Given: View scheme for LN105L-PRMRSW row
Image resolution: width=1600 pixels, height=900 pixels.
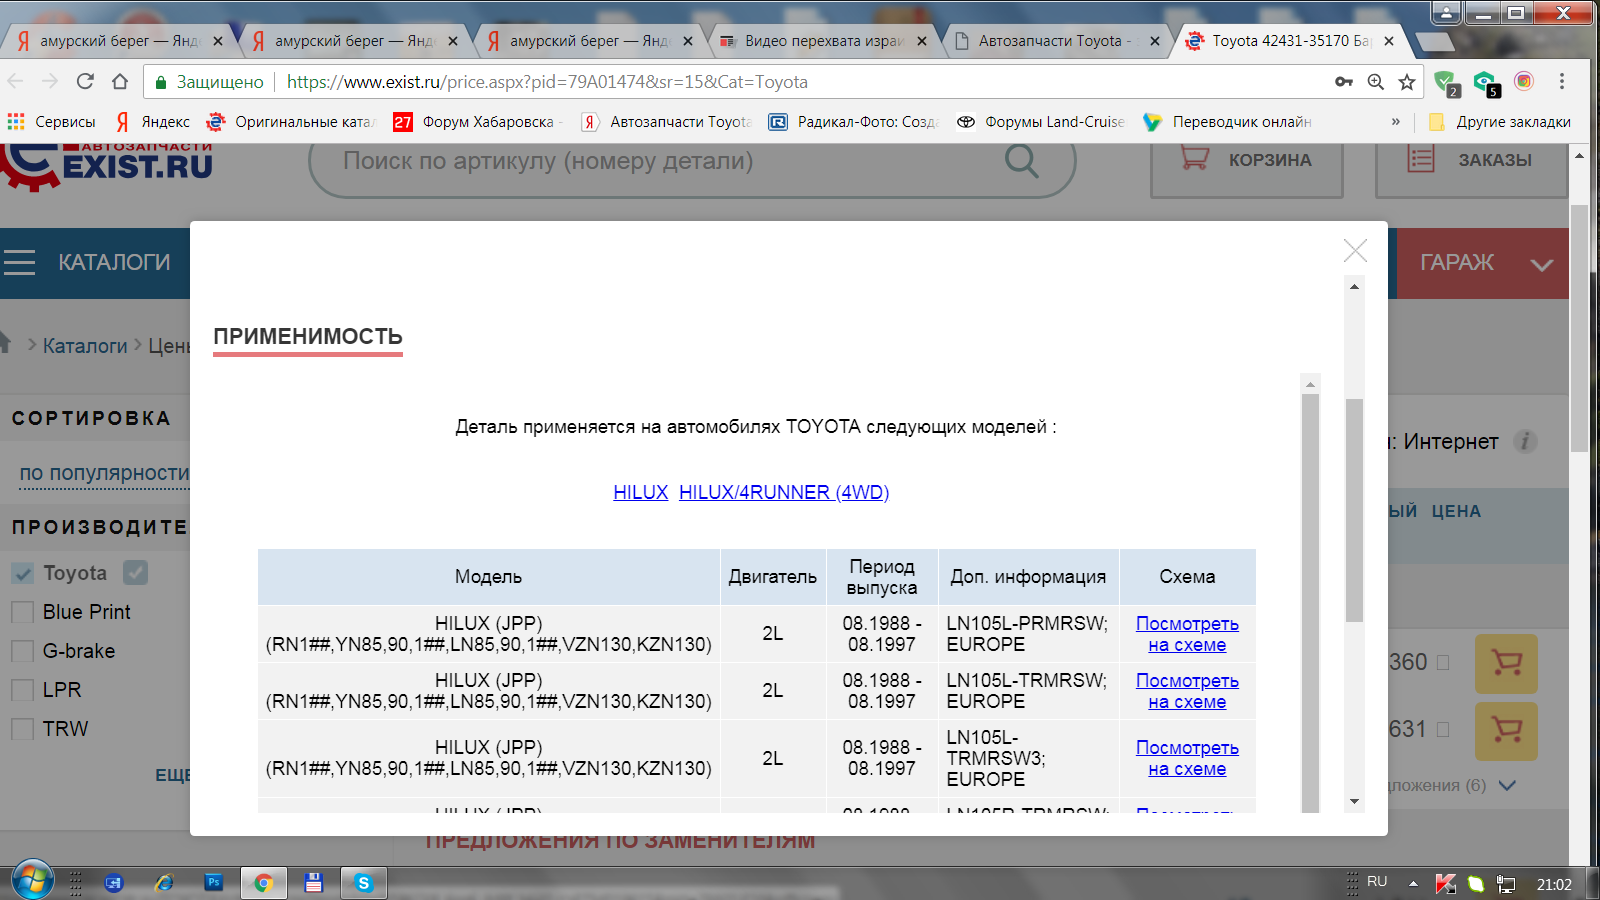Looking at the screenshot, I should click(x=1187, y=634).
